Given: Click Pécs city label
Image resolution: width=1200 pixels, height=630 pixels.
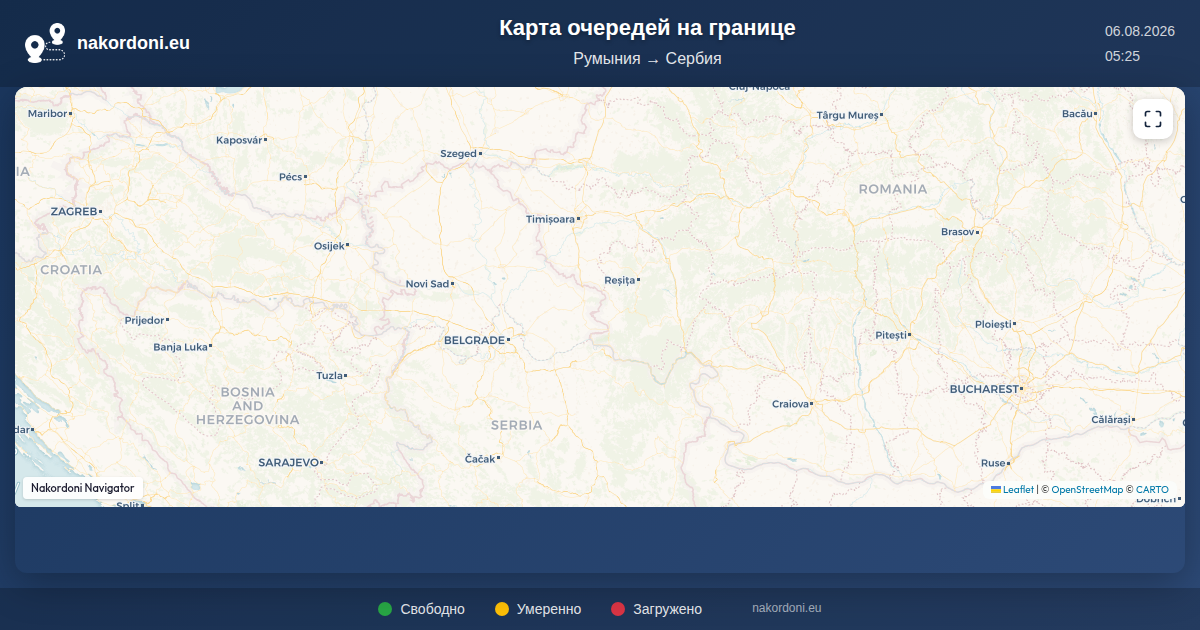Looking at the screenshot, I should pyautogui.click(x=290, y=177).
